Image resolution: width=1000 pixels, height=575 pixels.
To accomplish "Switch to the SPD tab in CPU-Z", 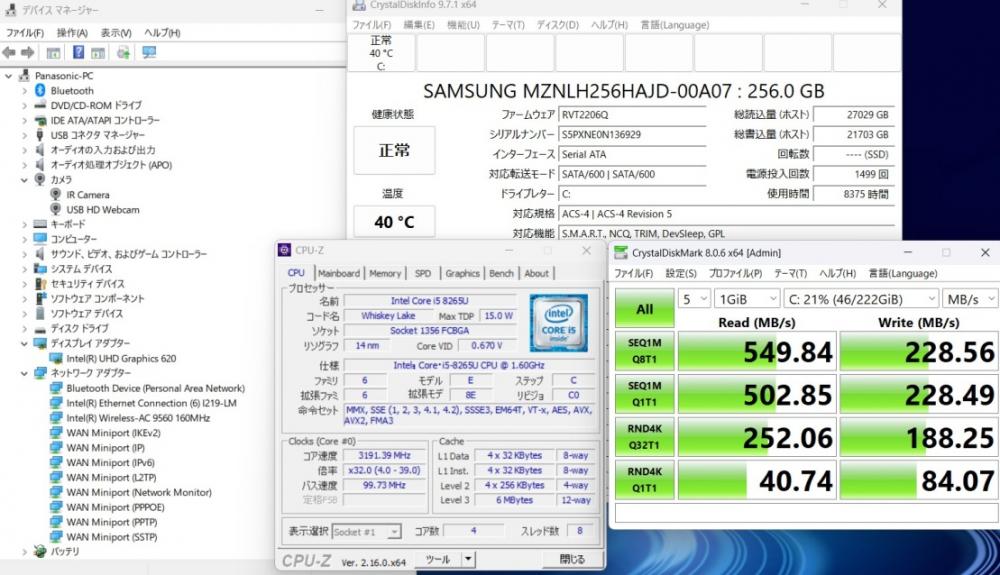I will [x=423, y=273].
